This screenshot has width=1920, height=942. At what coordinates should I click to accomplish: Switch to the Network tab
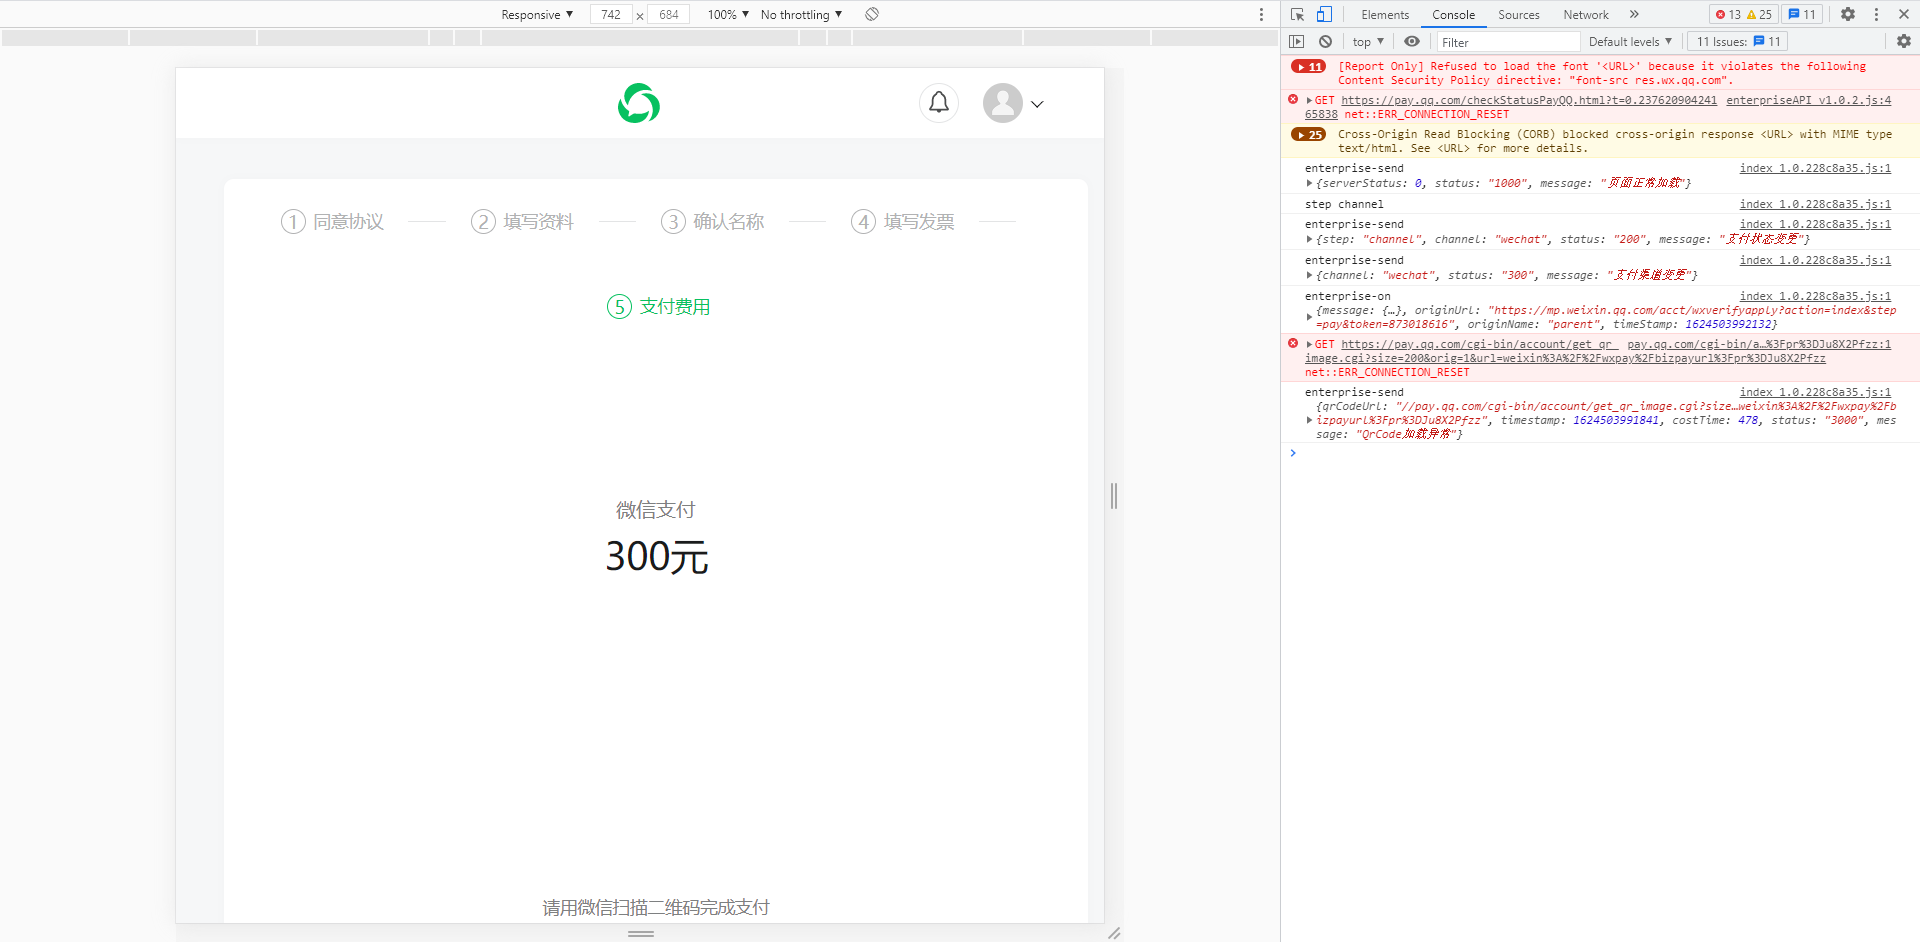(1586, 14)
